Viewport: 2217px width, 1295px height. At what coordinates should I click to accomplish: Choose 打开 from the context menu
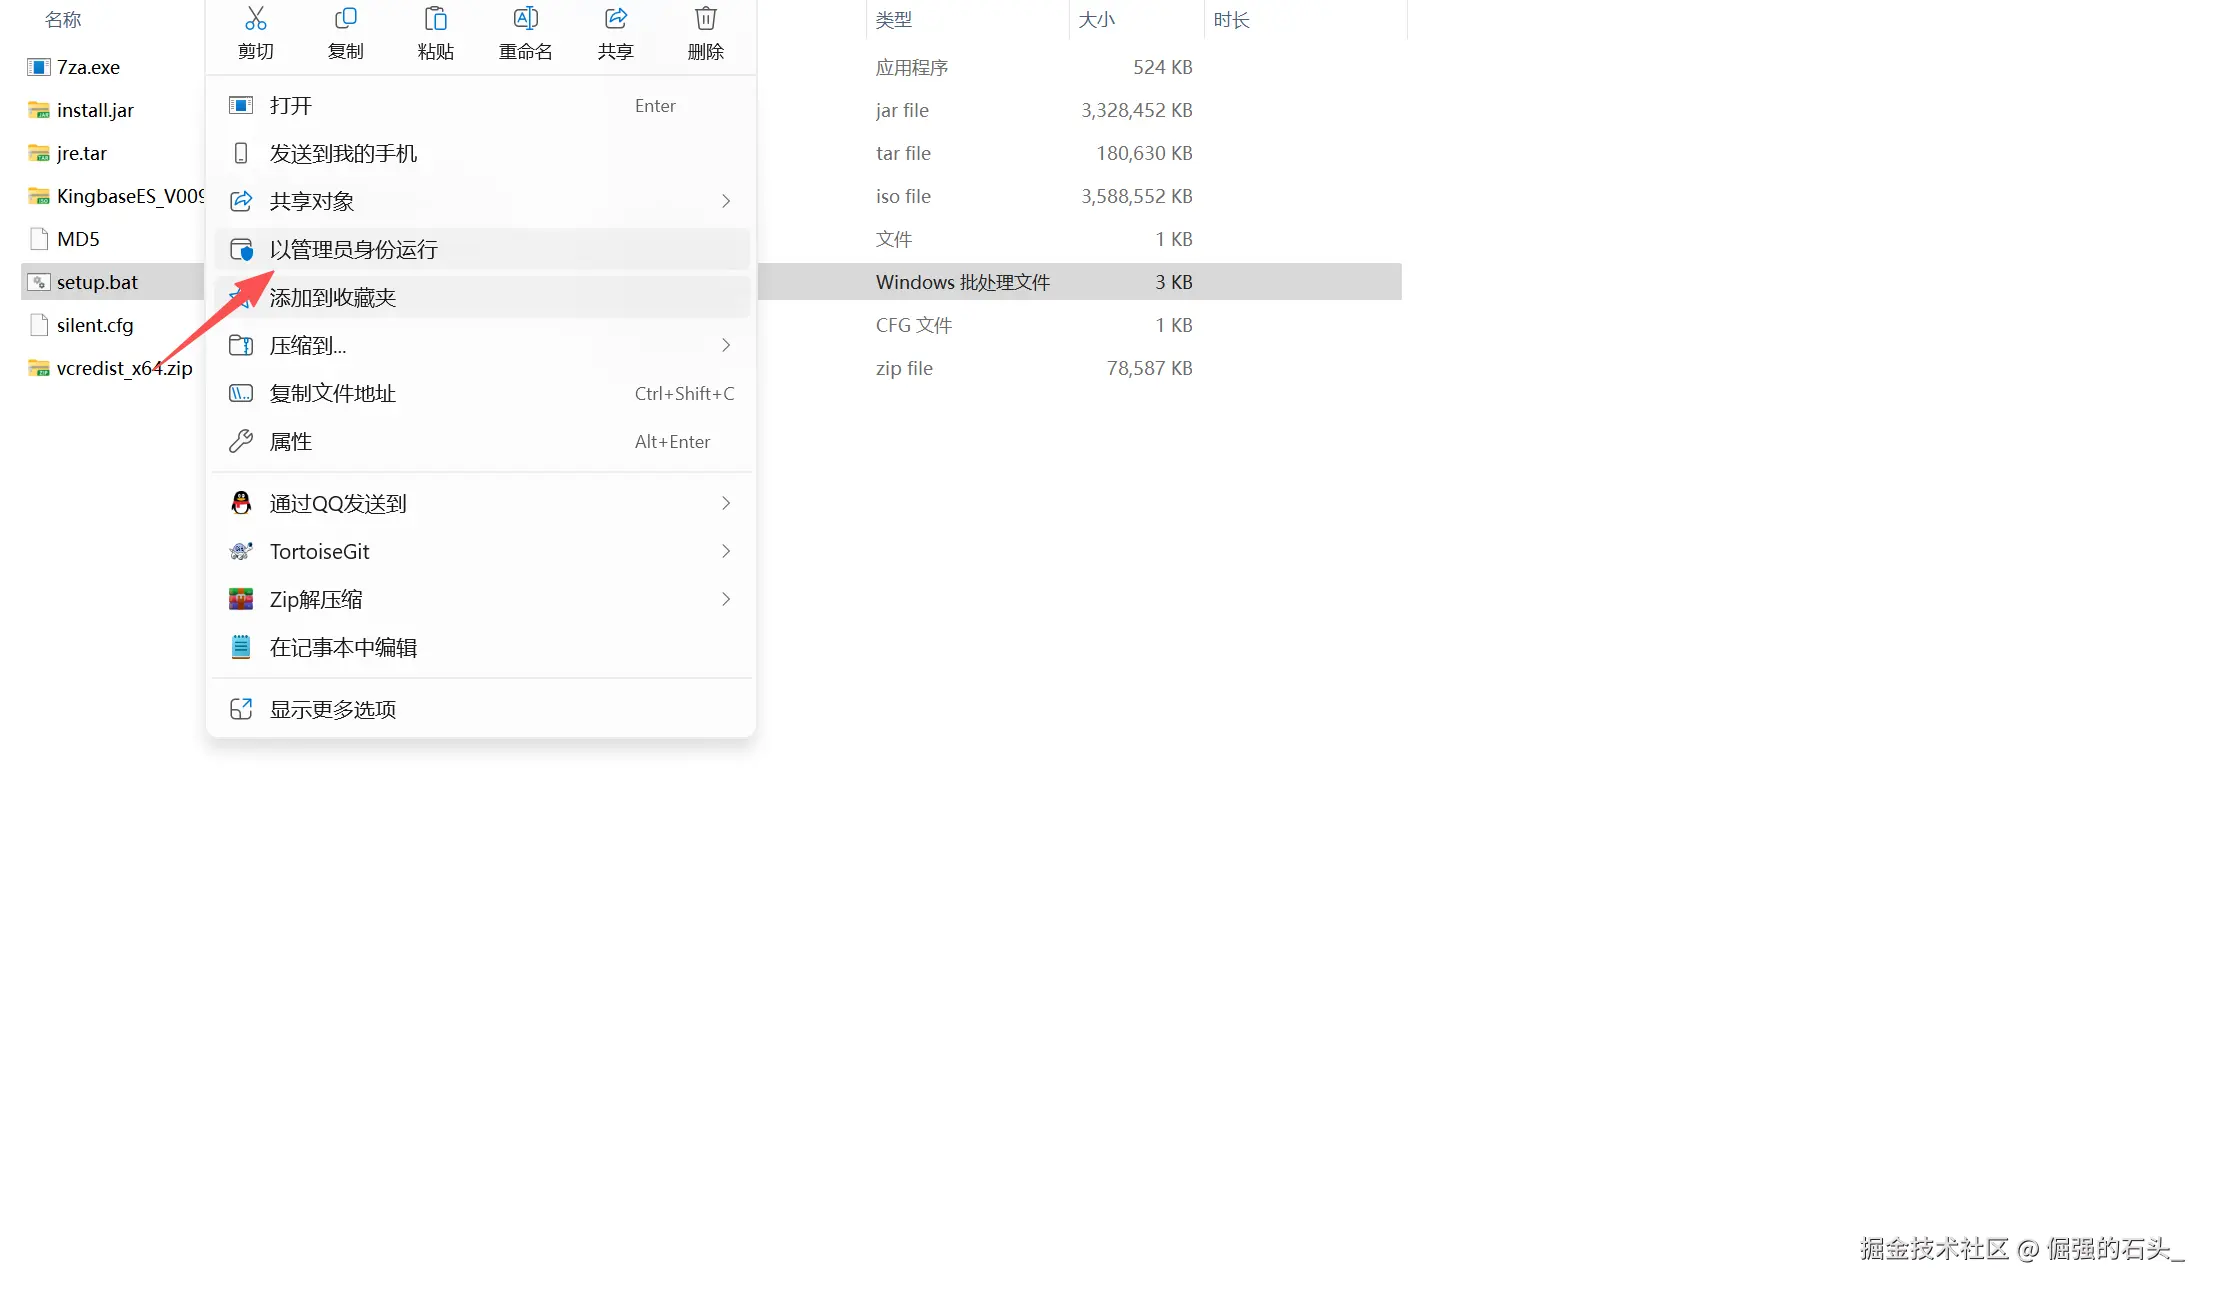click(x=290, y=105)
